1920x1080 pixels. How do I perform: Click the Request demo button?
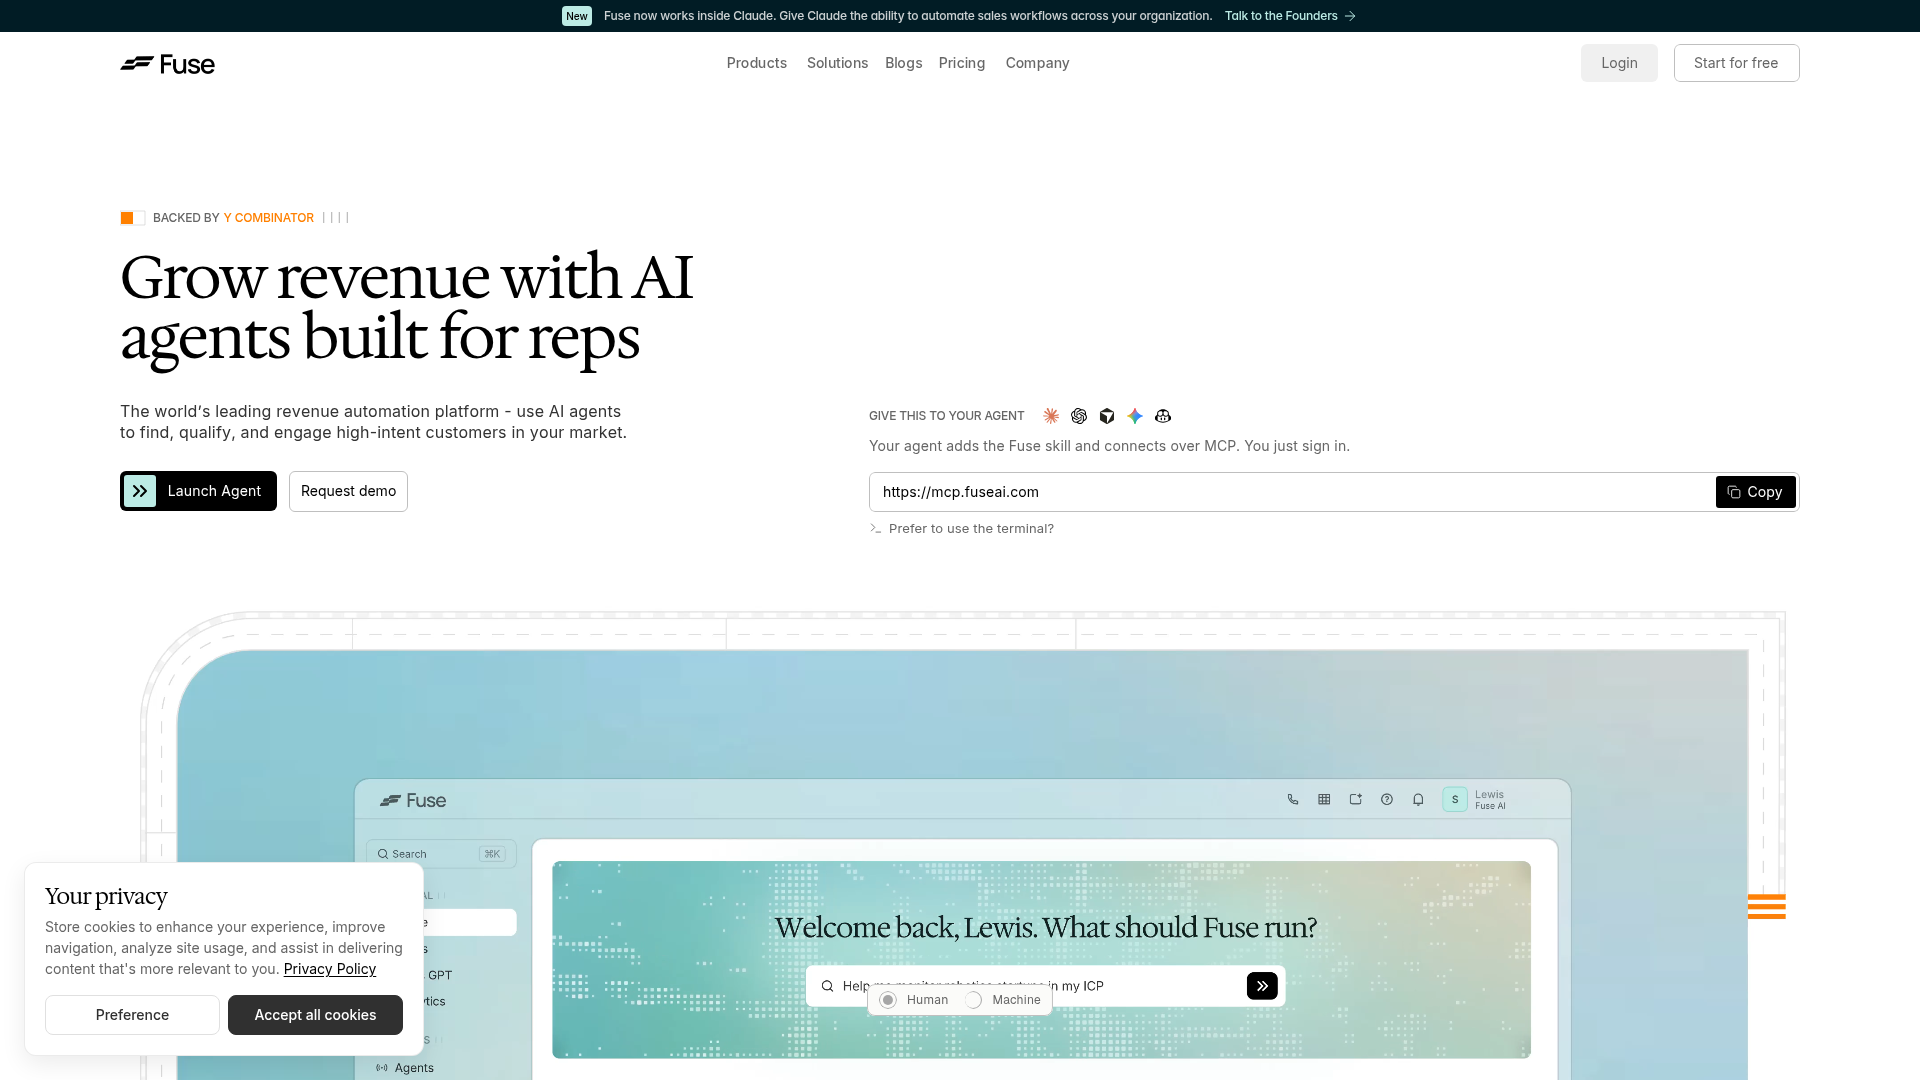point(348,491)
